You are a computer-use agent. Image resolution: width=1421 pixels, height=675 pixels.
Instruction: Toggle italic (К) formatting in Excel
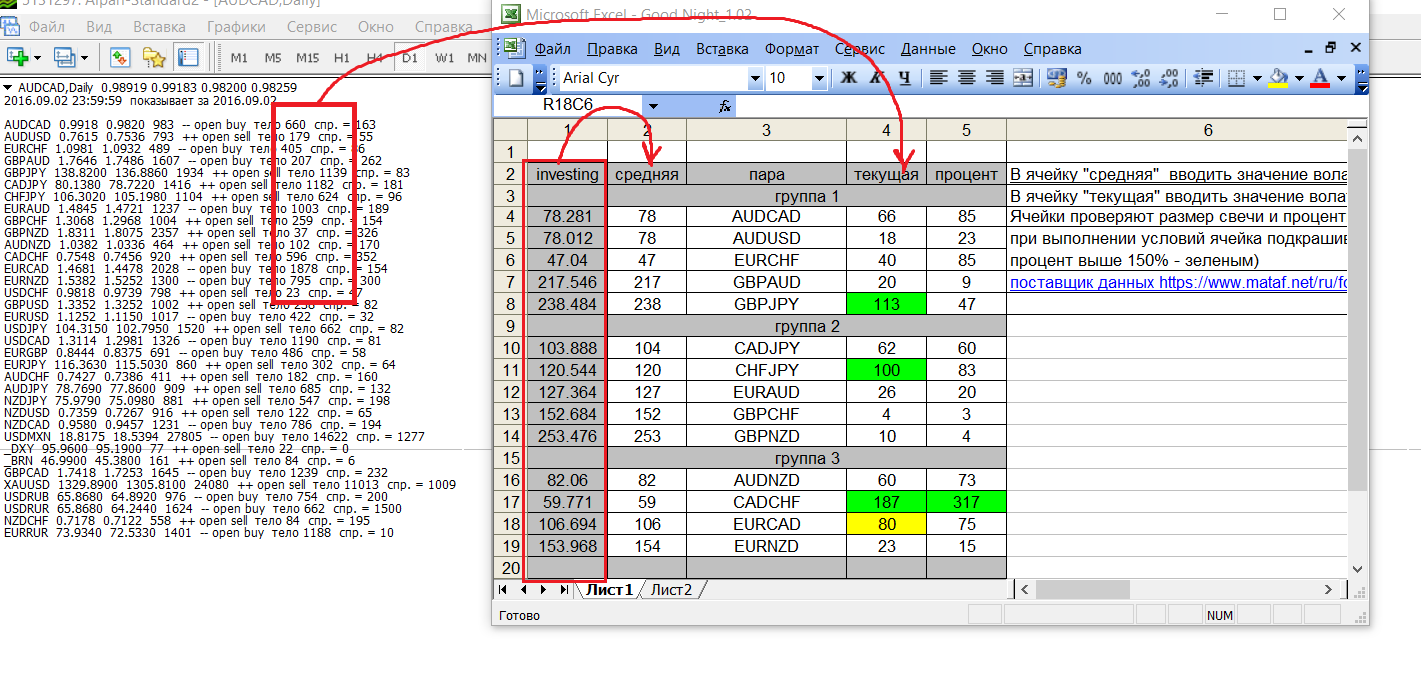[x=877, y=78]
